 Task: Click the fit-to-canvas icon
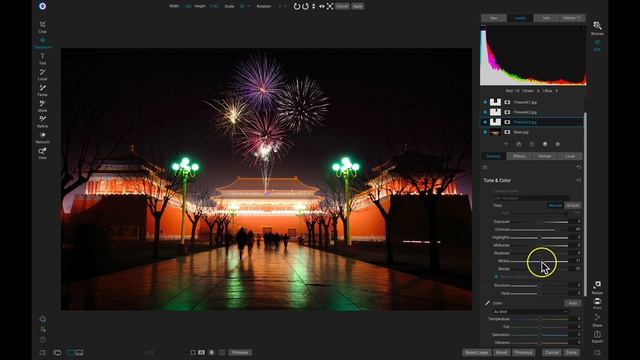[330, 7]
